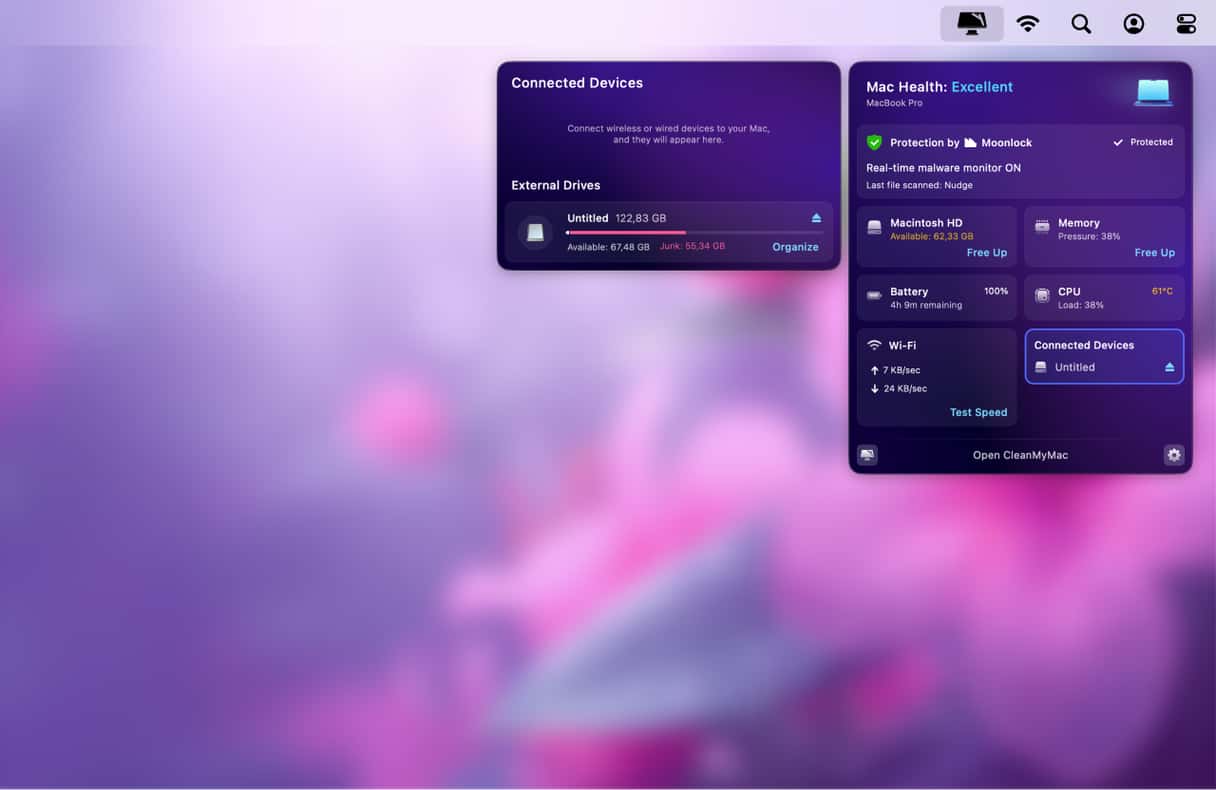Screen dimensions: 1216x790
Task: Open the CleanMyMac menu bar icon
Action: pyautogui.click(x=972, y=23)
